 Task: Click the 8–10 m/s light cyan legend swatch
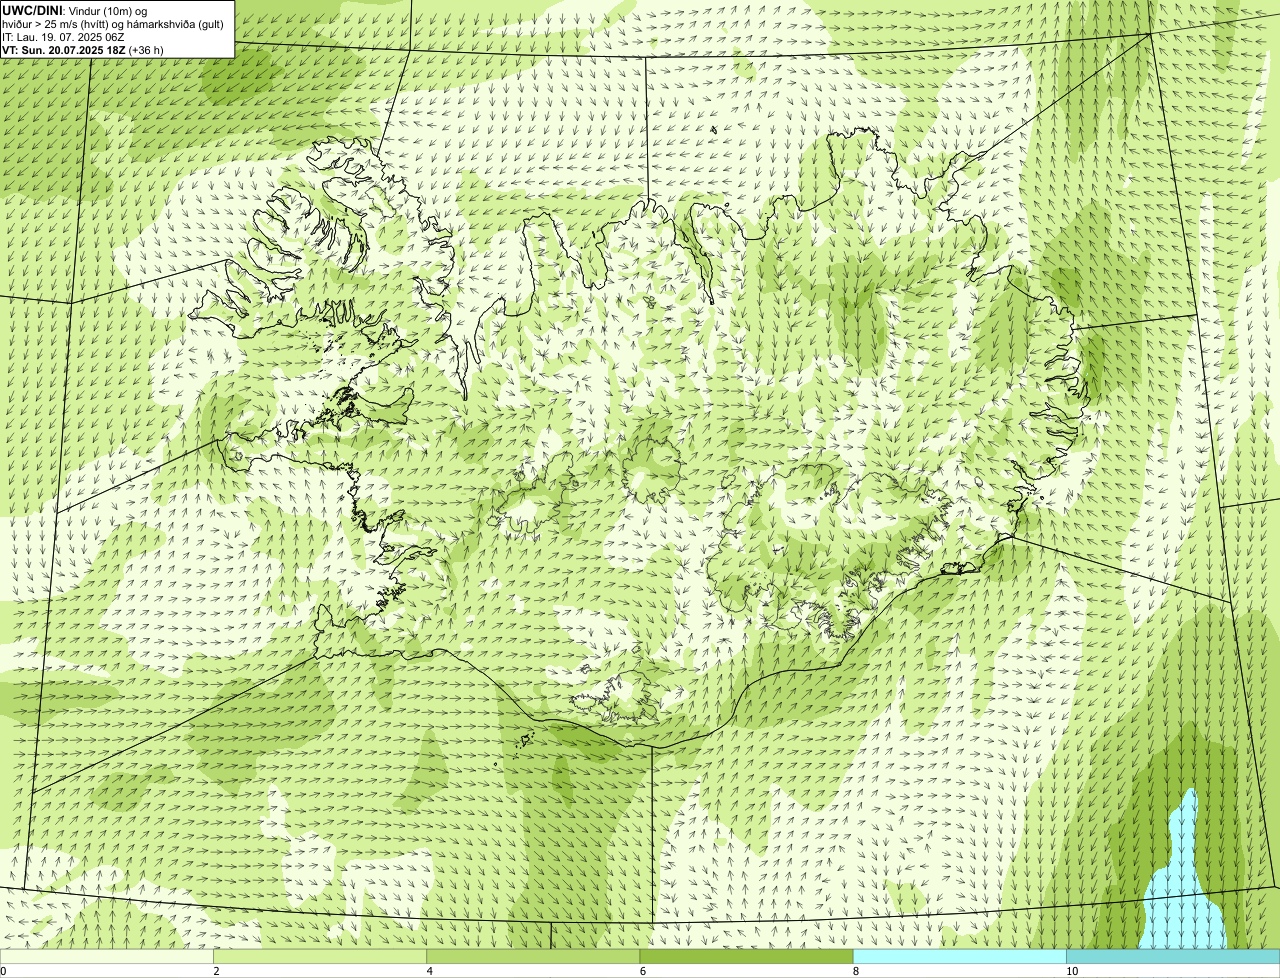click(x=960, y=957)
